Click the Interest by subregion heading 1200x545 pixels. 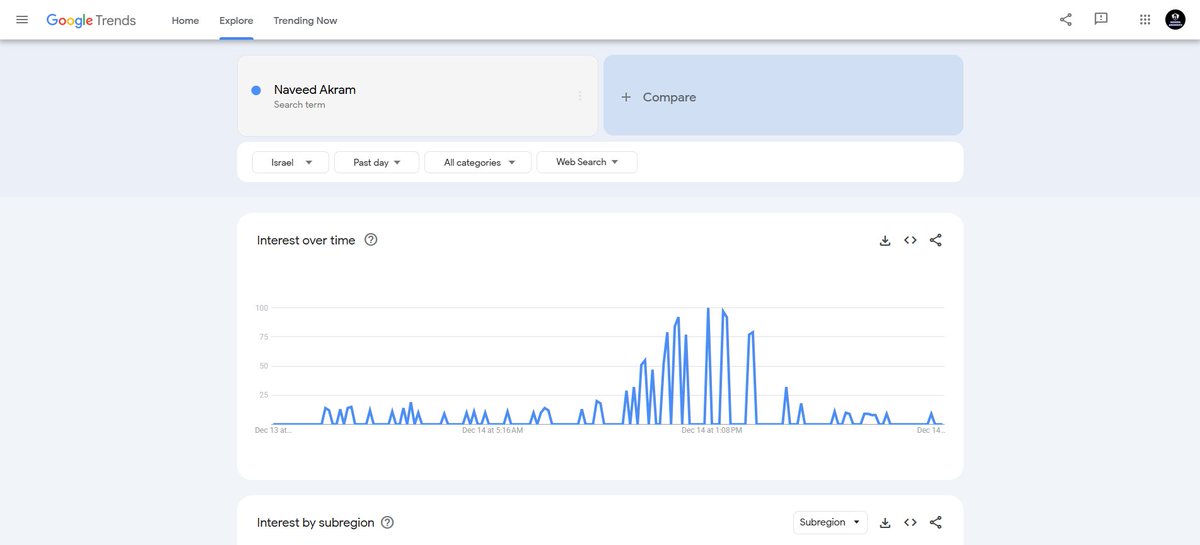[x=315, y=522]
